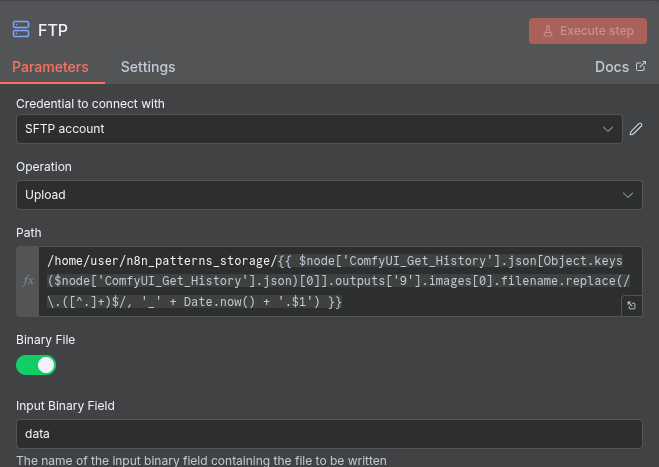Screen dimensions: 659x467
Task: Click the FTP node title text
Action: click(53, 30)
